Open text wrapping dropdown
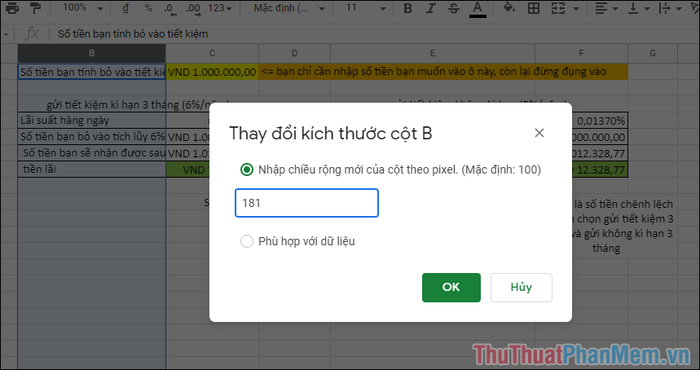Screen dimensions: 700x370 click(x=670, y=8)
